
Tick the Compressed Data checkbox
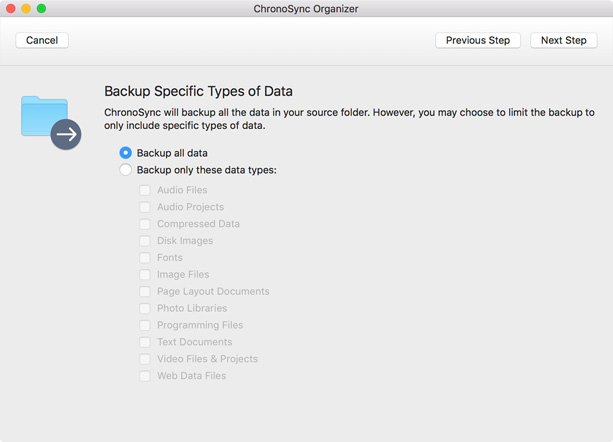point(145,224)
